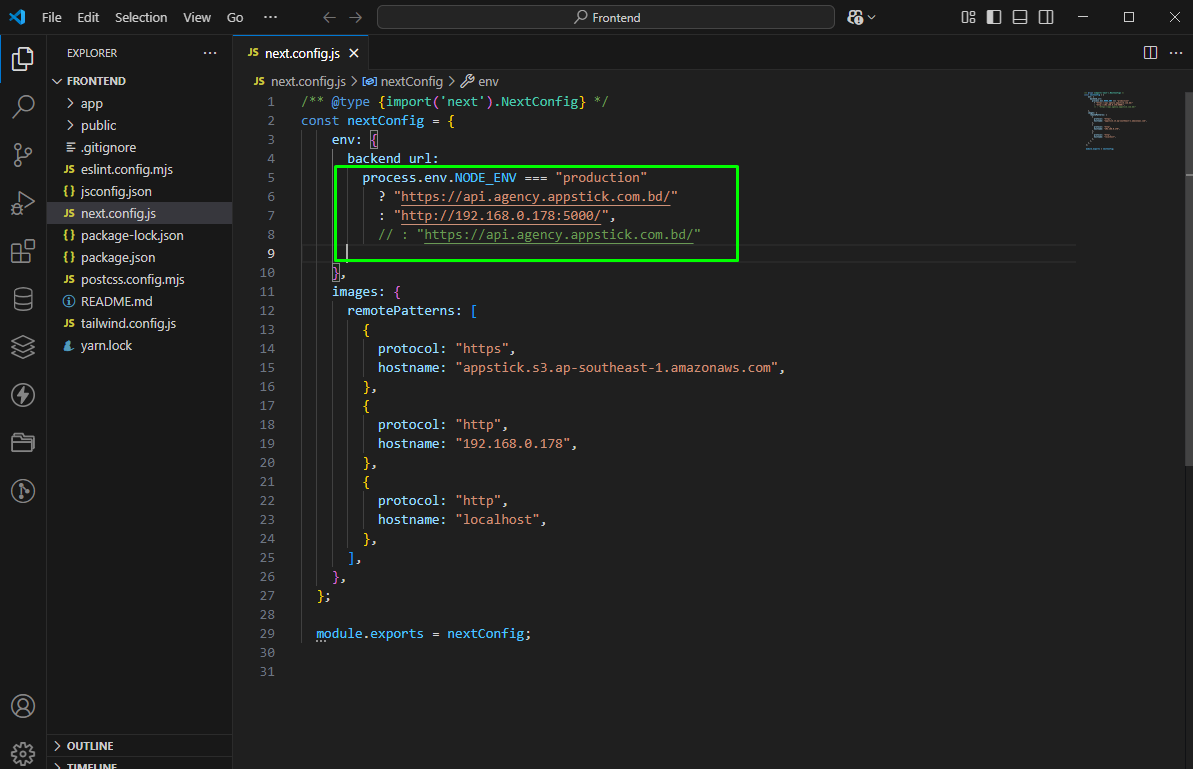Customize layout from title bar
Image resolution: width=1193 pixels, height=769 pixels.
coord(968,17)
